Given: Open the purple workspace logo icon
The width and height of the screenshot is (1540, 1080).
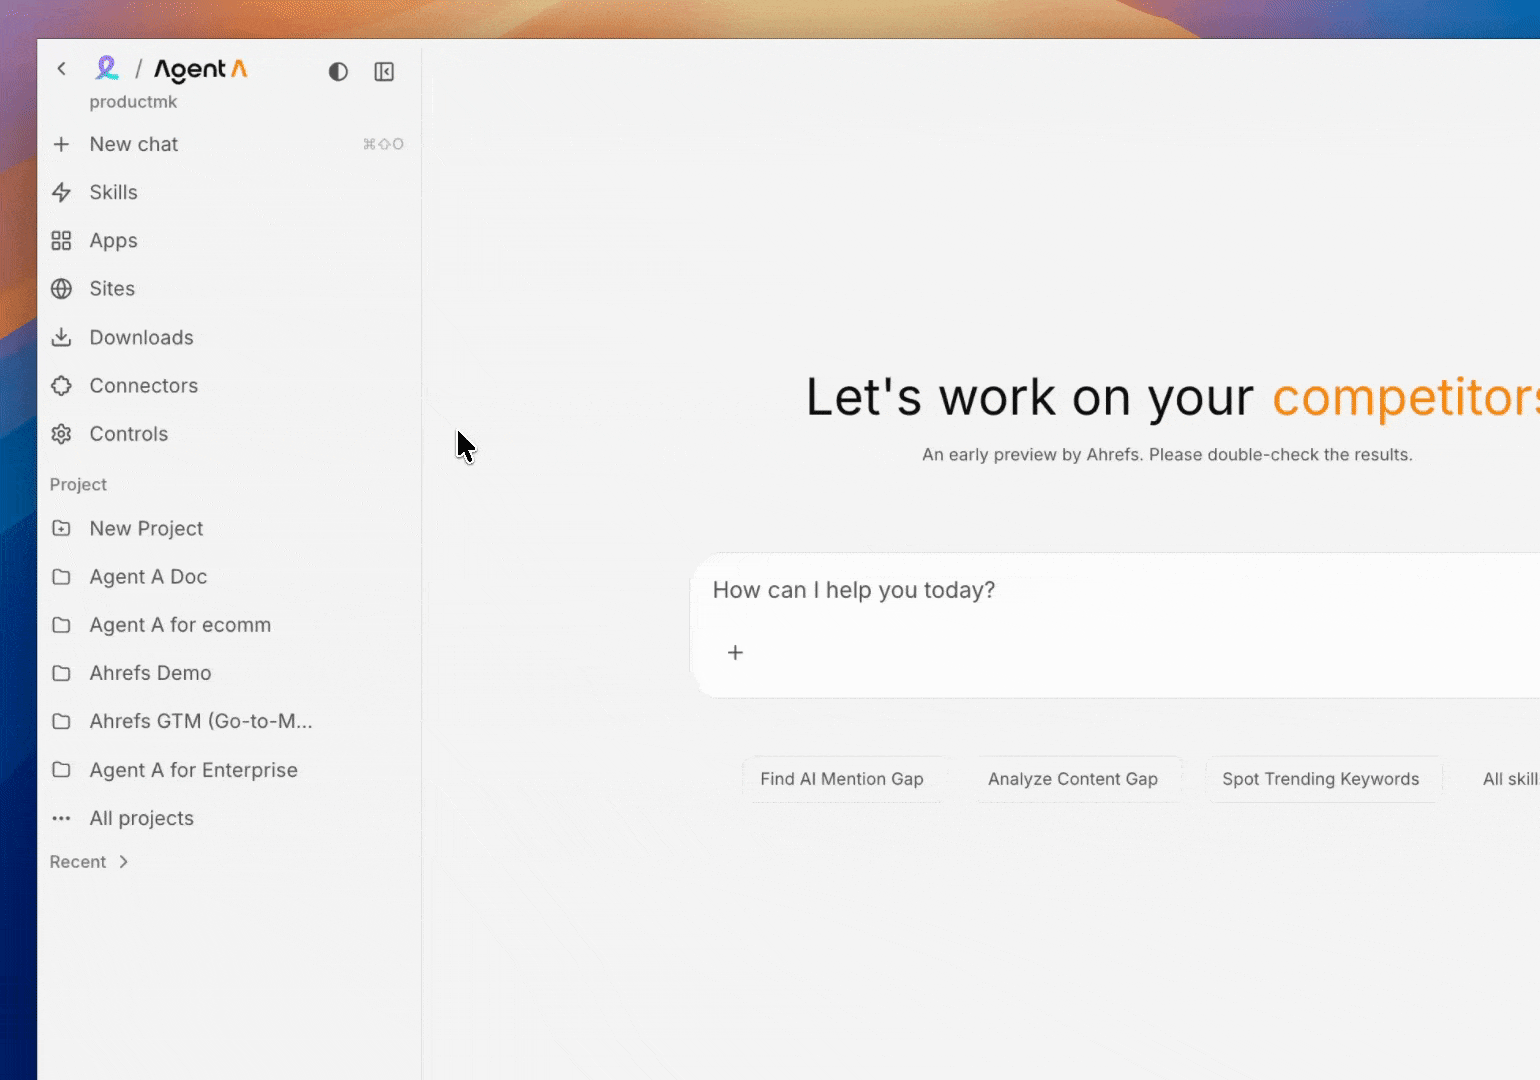Looking at the screenshot, I should pyautogui.click(x=107, y=68).
